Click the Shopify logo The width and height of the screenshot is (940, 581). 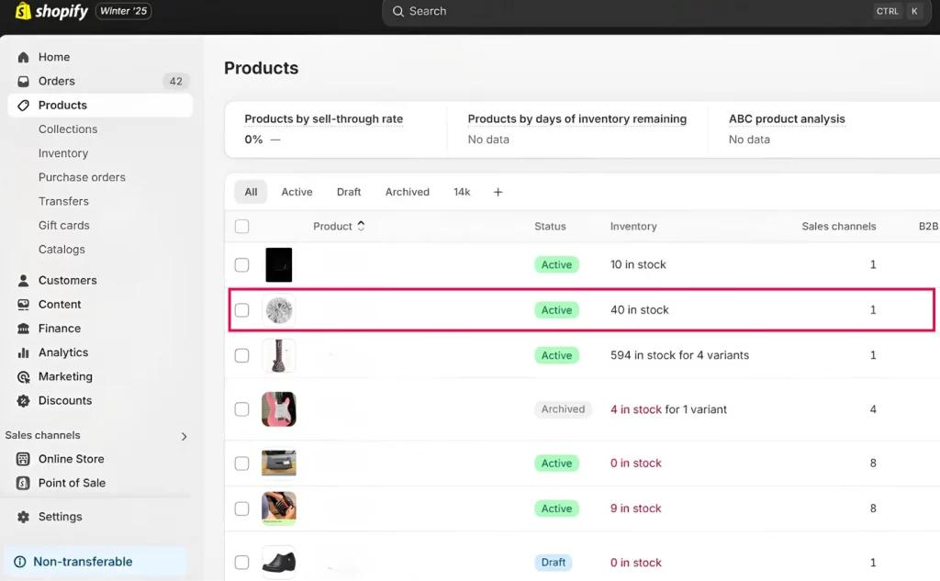pyautogui.click(x=51, y=11)
